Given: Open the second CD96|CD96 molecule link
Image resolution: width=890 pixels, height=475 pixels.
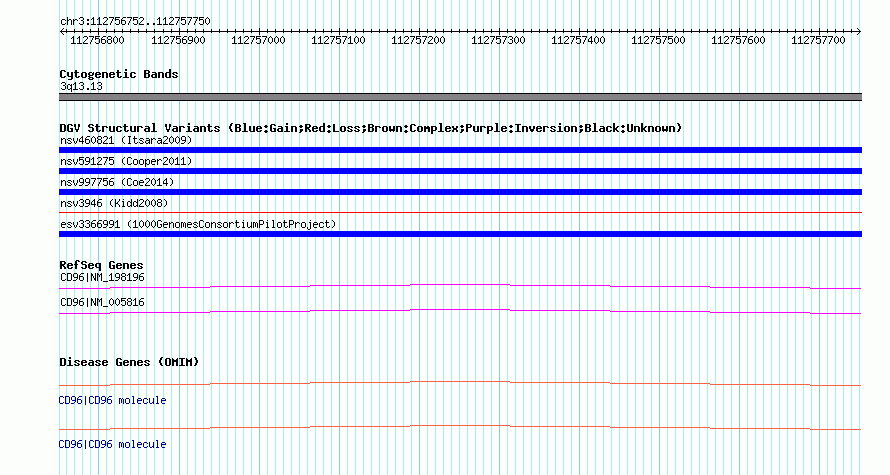Looking at the screenshot, I should [112, 444].
